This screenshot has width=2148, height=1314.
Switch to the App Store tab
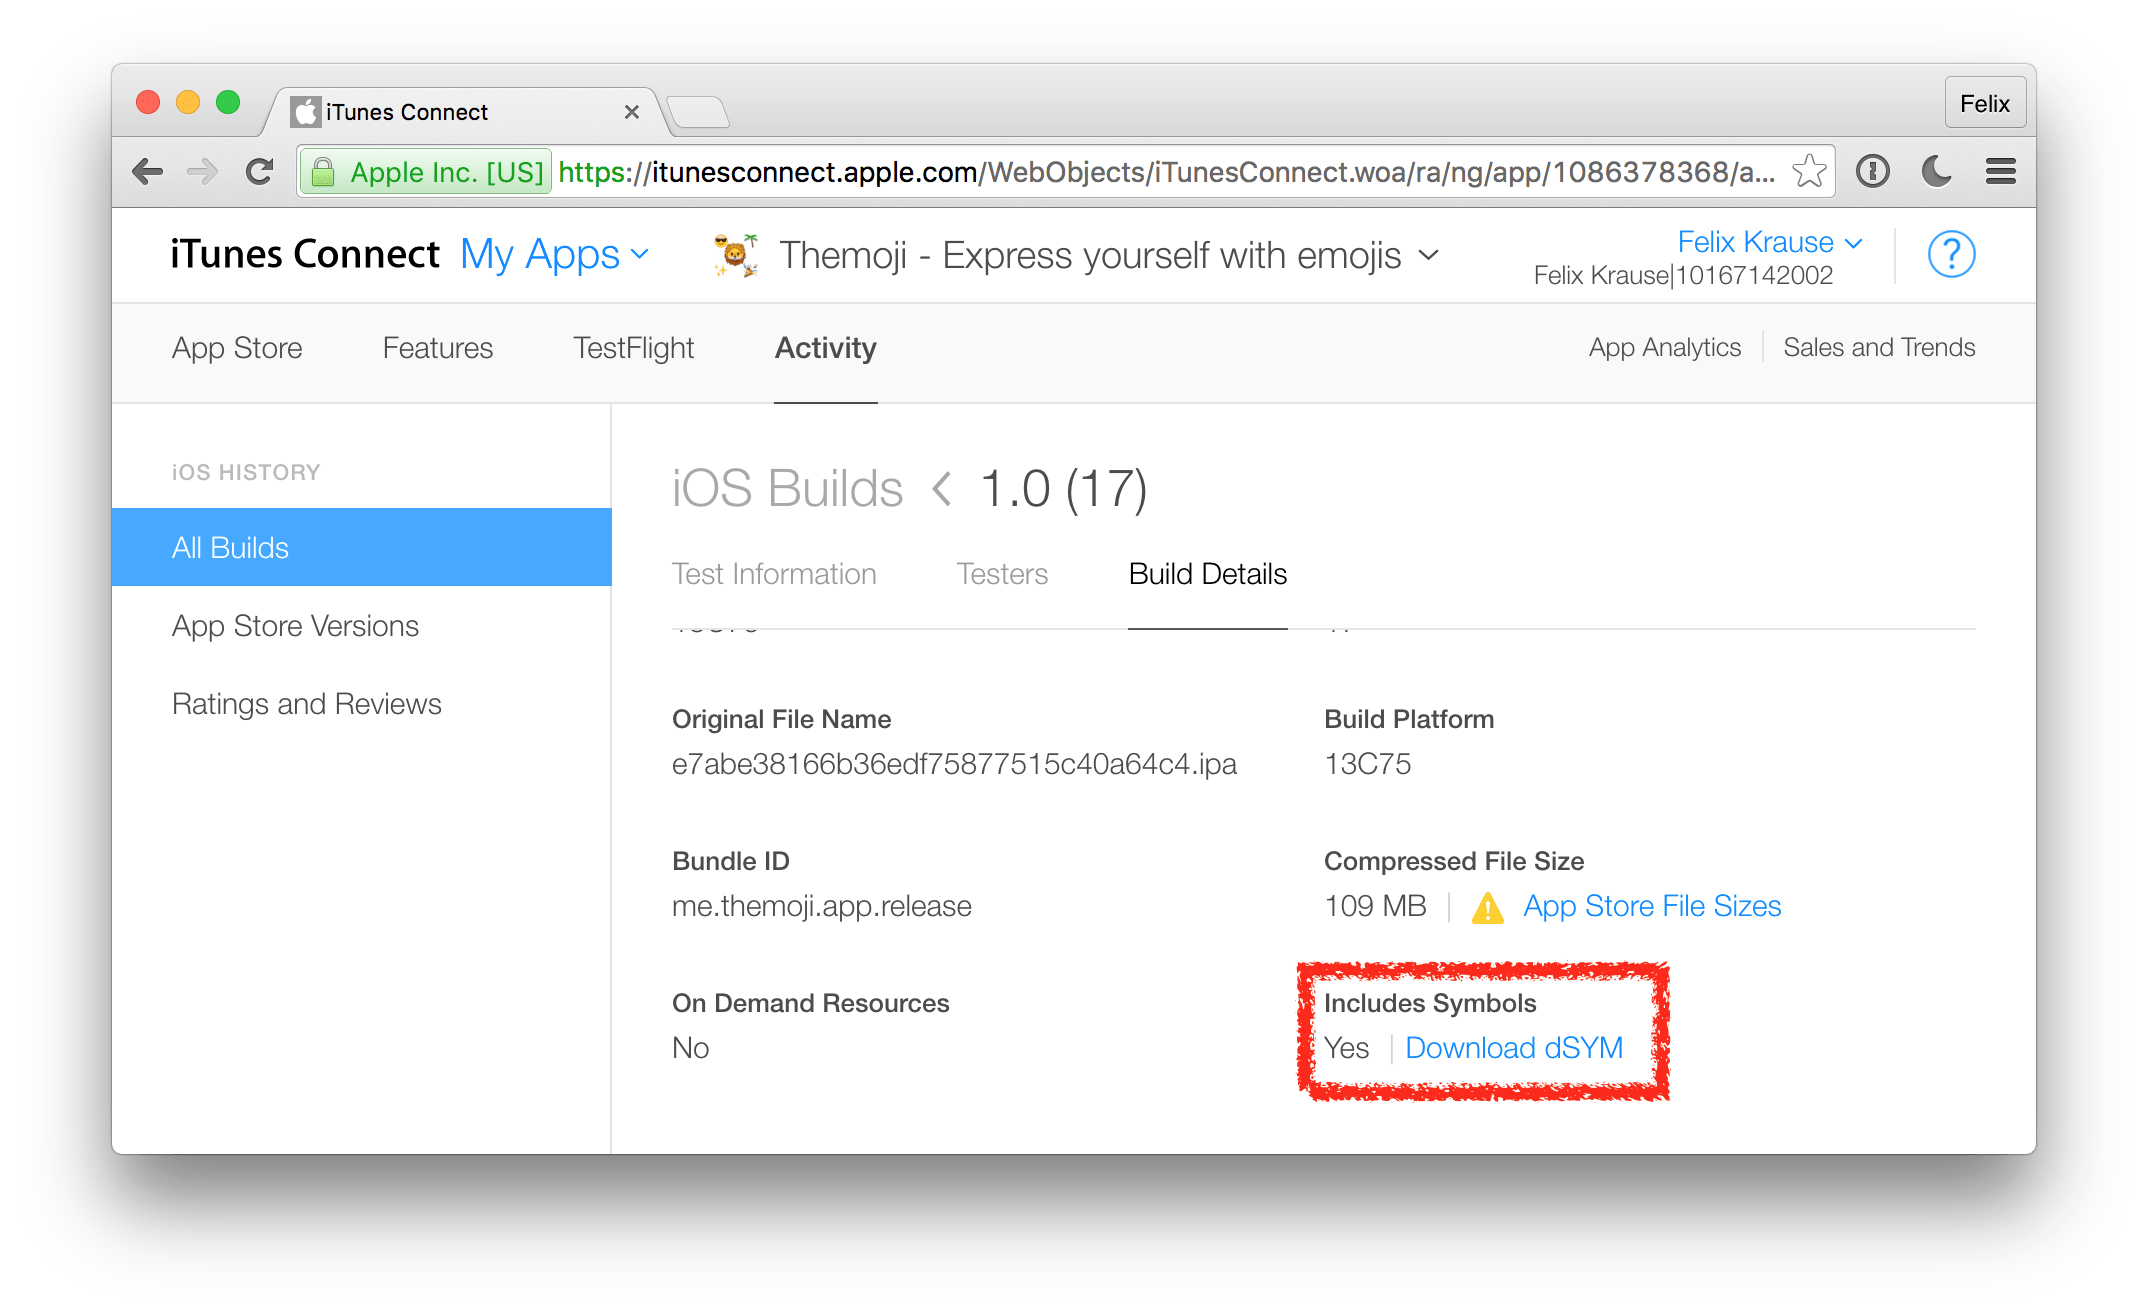point(237,348)
